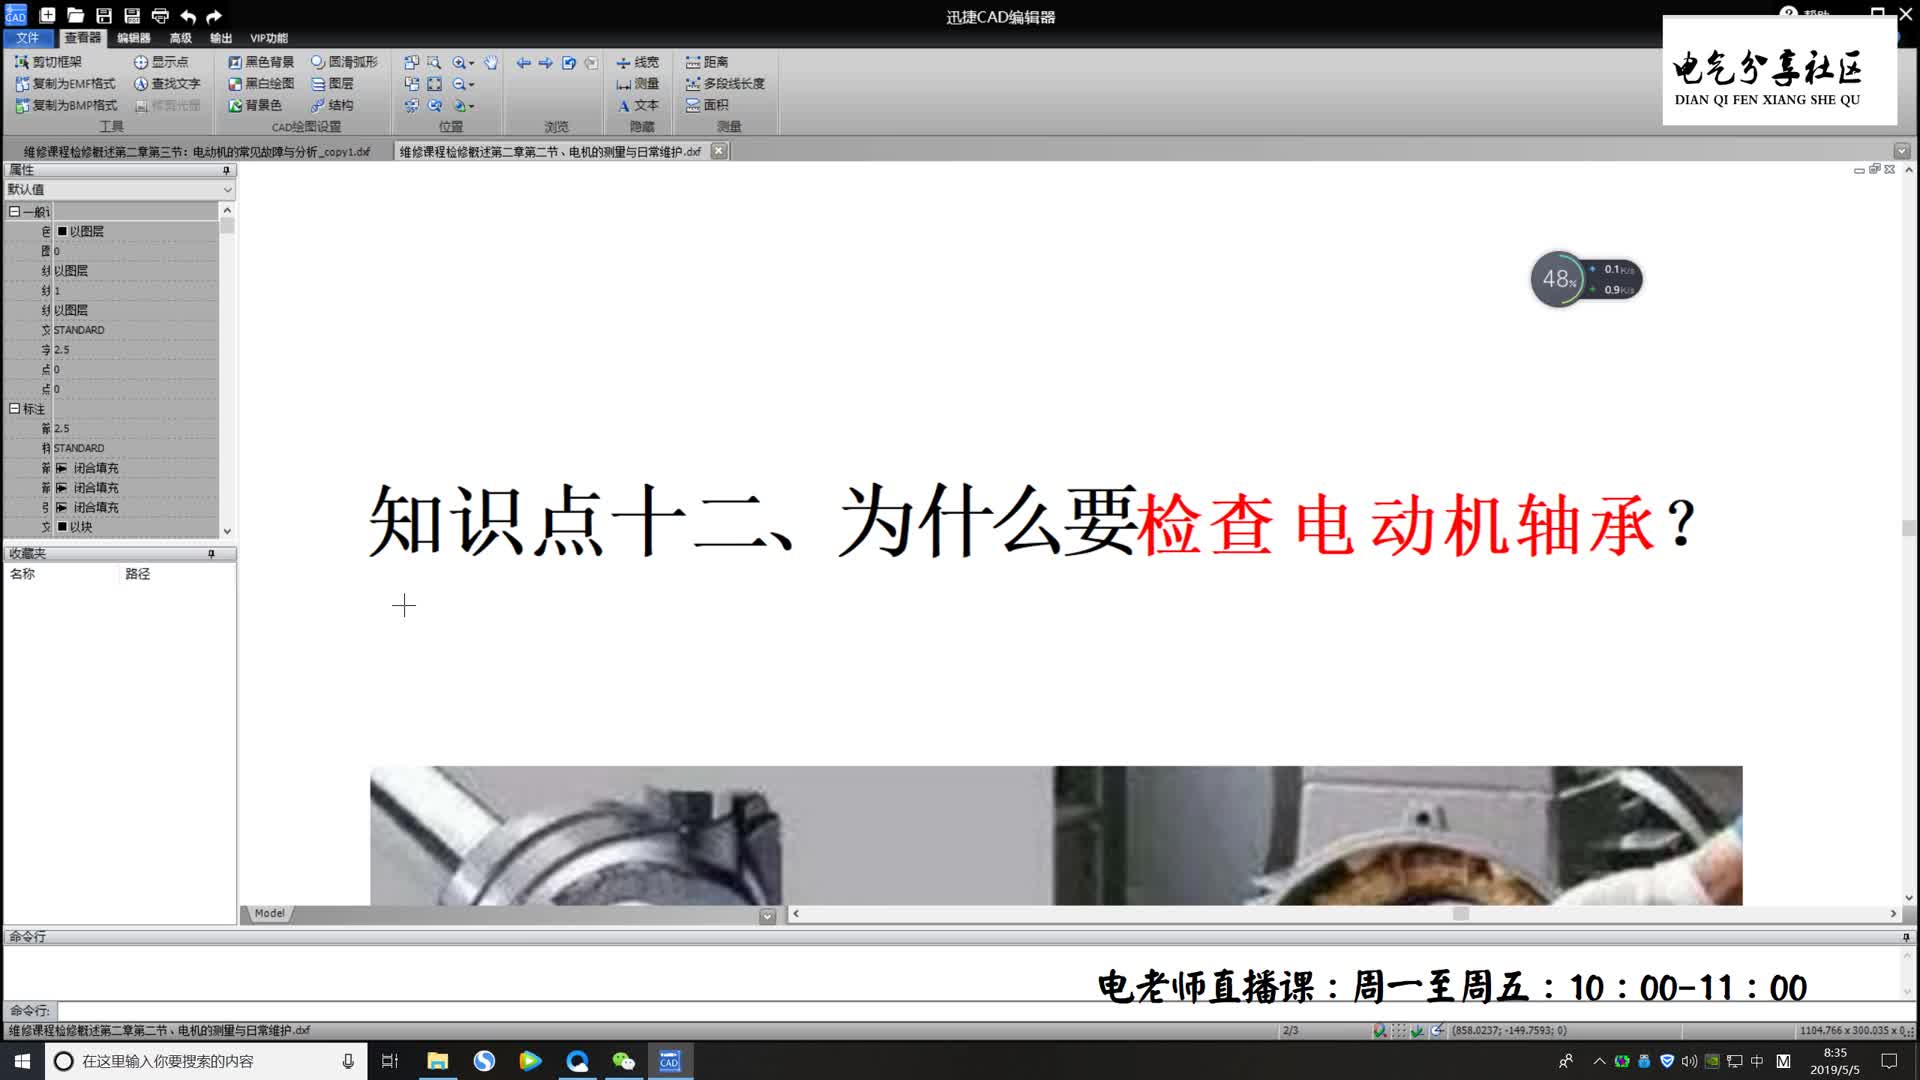Open 查找文字 find text tool

point(168,84)
